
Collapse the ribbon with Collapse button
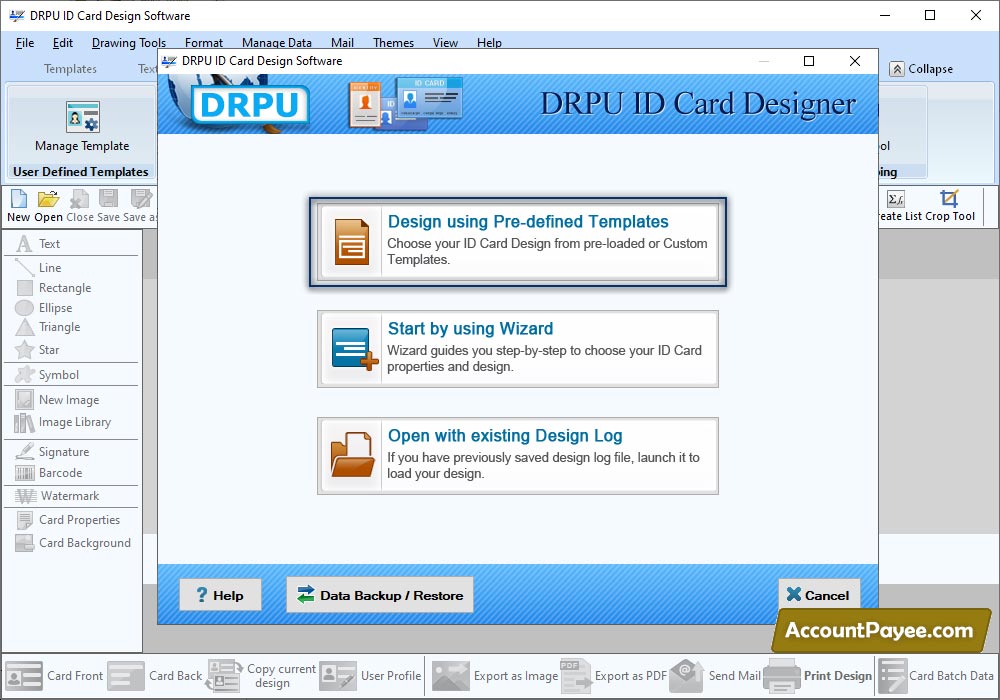(921, 69)
